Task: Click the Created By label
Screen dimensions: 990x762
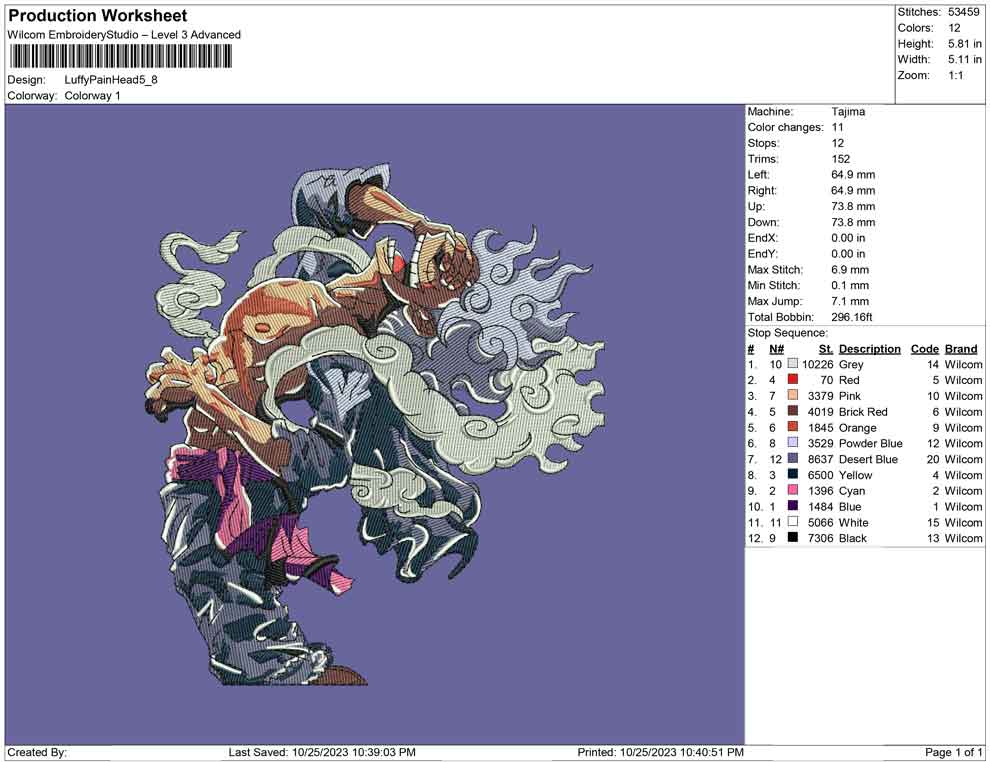Action: click(37, 752)
